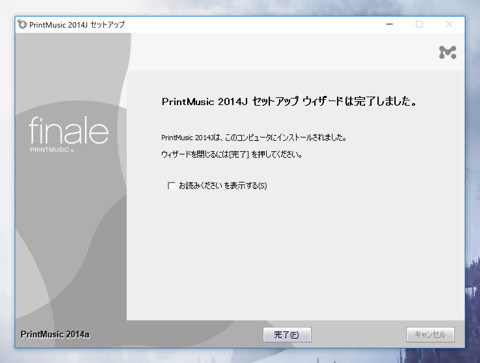Click the 完了(F) finish button

point(287,334)
